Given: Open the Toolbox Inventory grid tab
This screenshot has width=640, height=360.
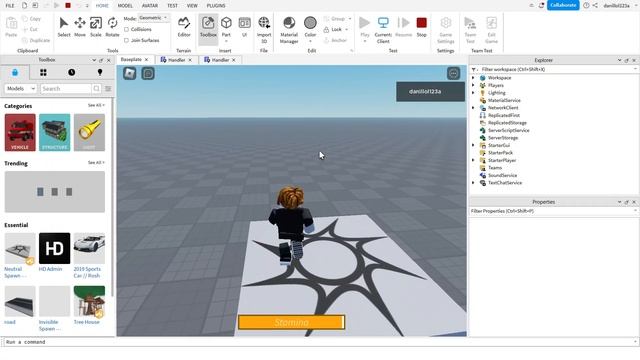Looking at the screenshot, I should click(43, 72).
